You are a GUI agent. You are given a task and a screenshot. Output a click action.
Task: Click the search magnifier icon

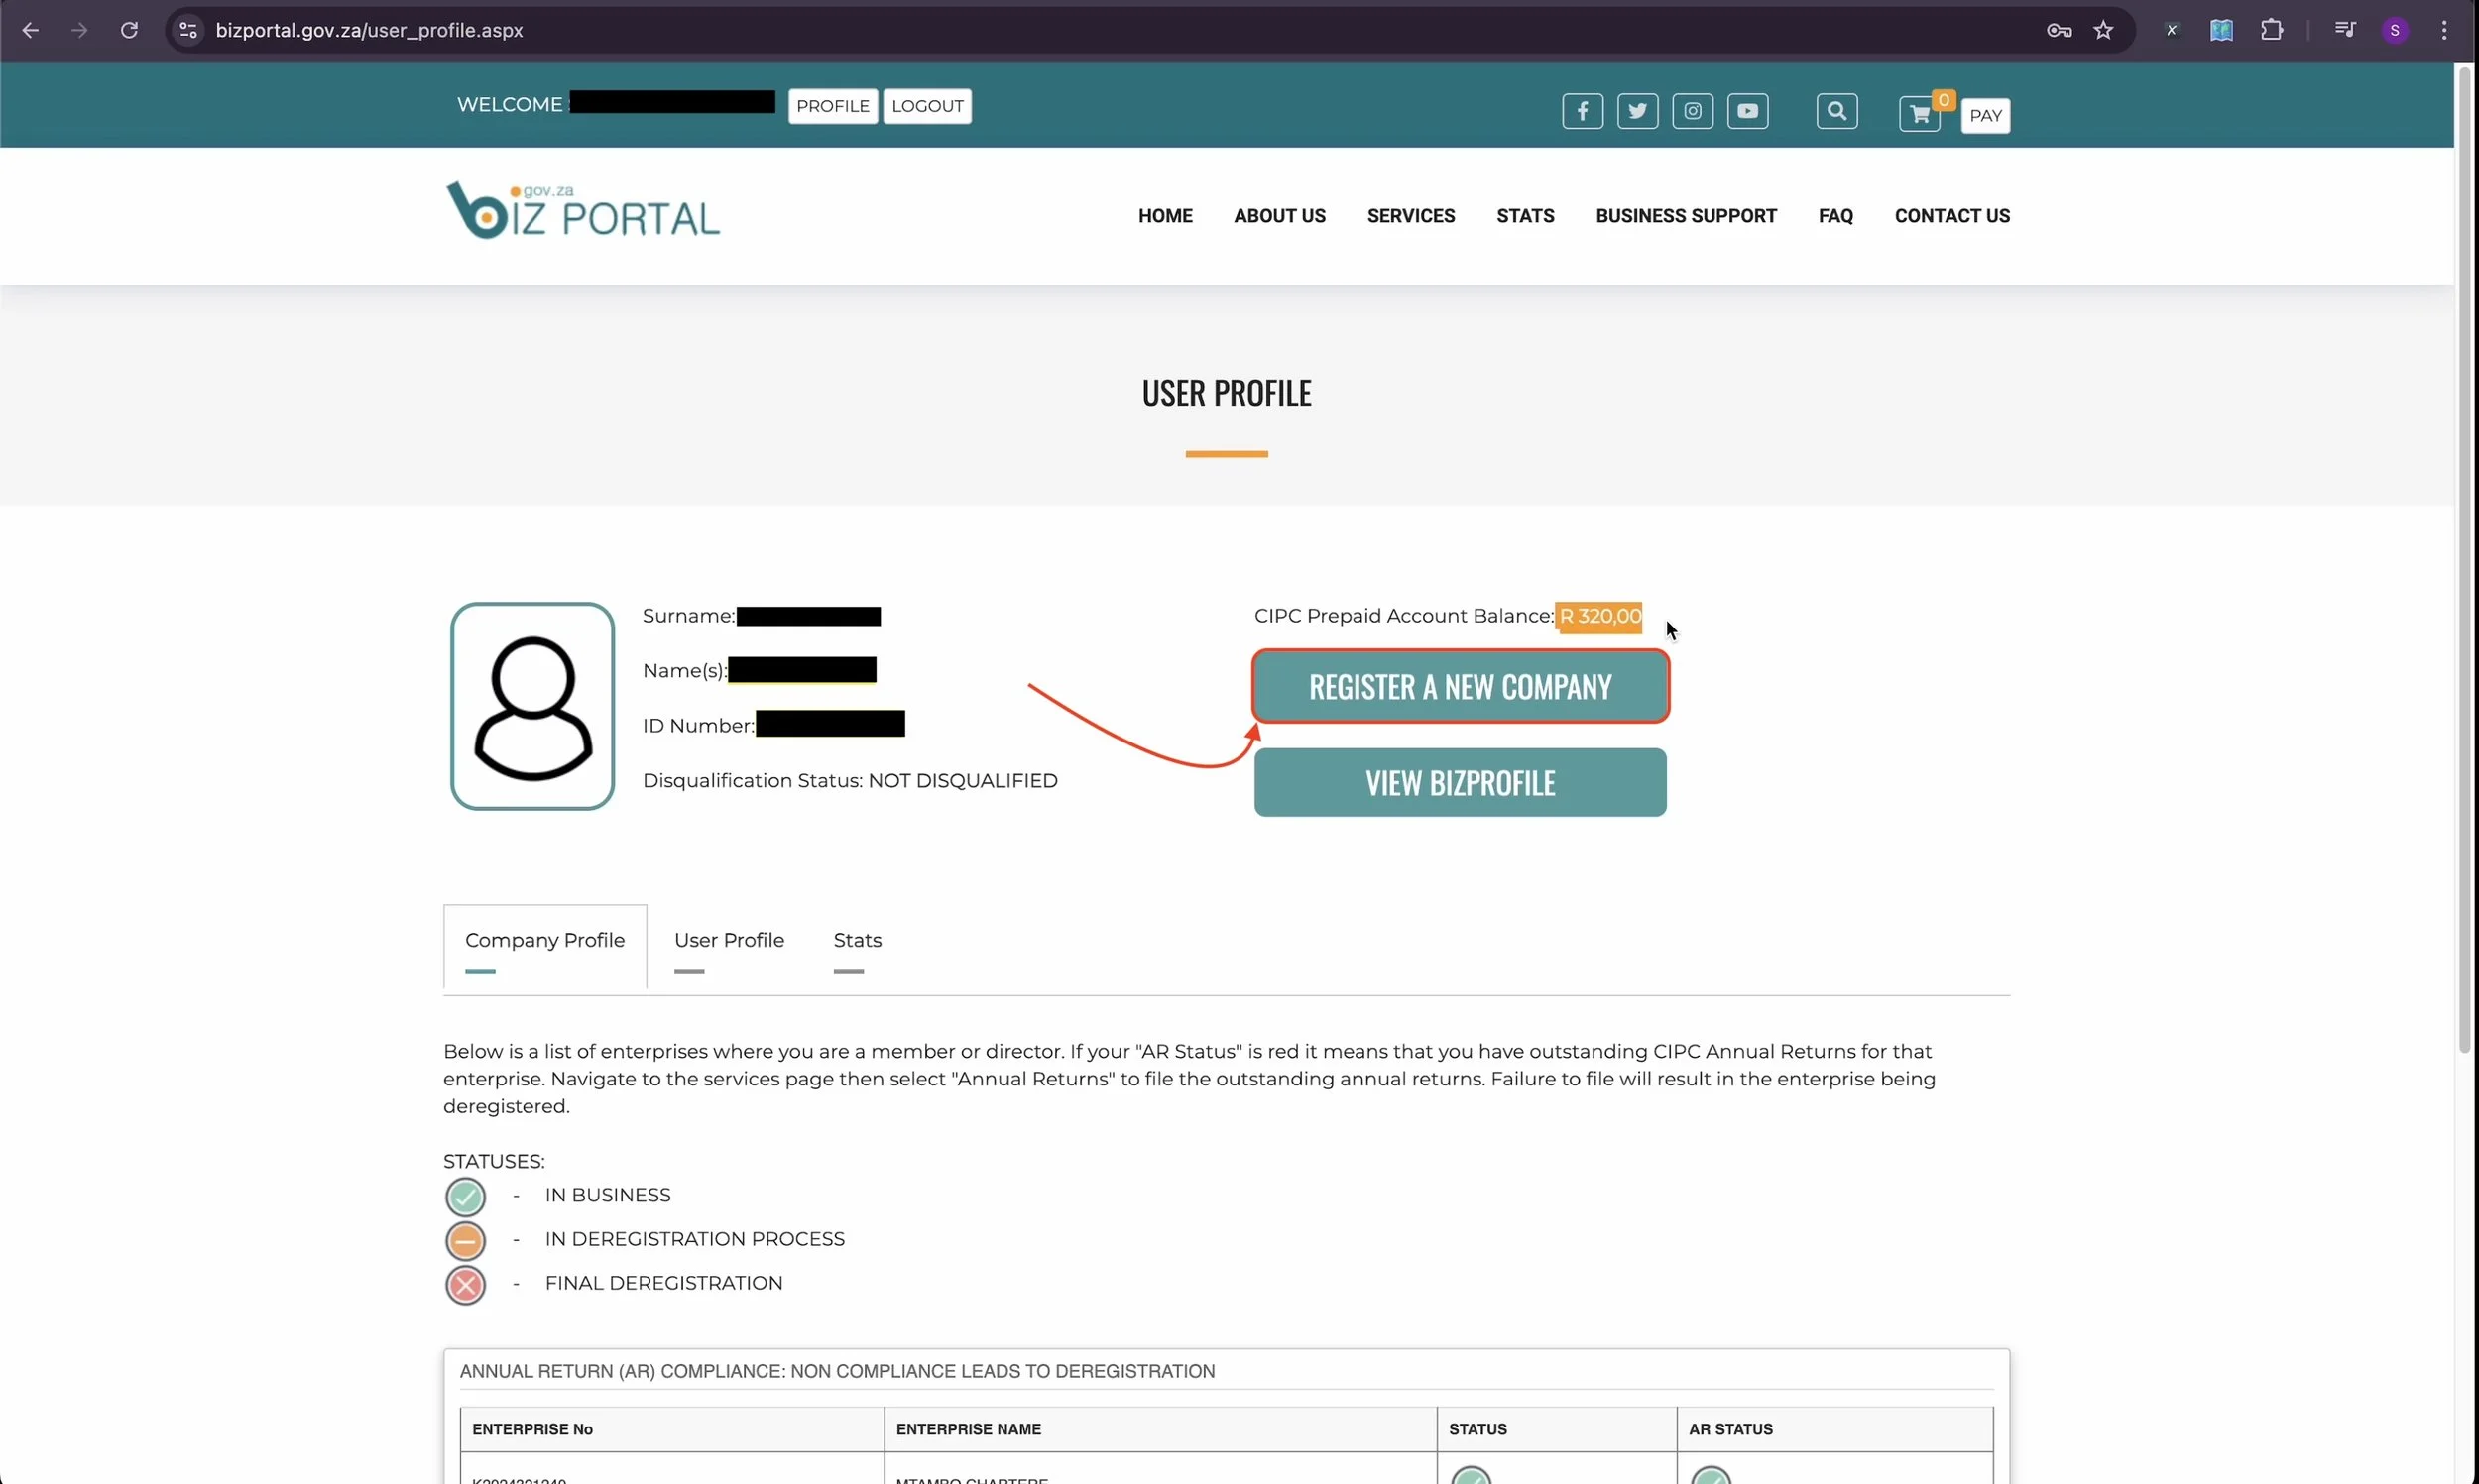tap(1836, 111)
